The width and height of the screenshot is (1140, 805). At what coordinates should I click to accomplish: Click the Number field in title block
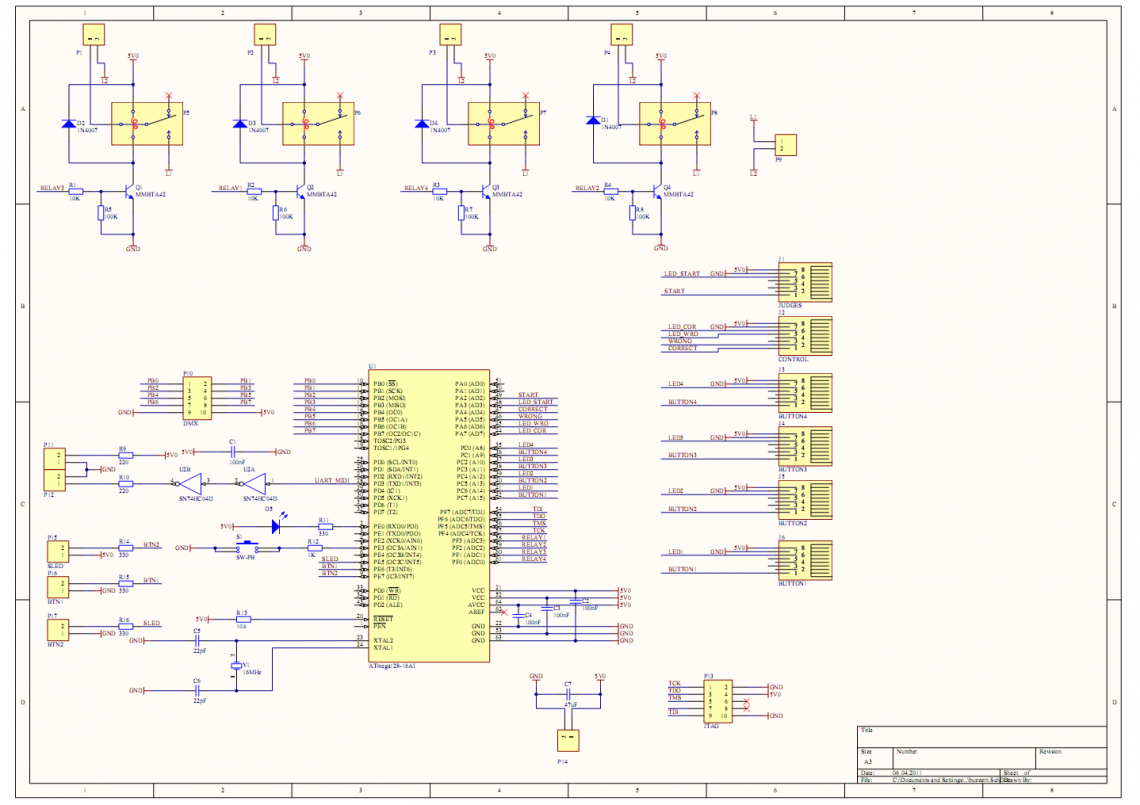964,758
